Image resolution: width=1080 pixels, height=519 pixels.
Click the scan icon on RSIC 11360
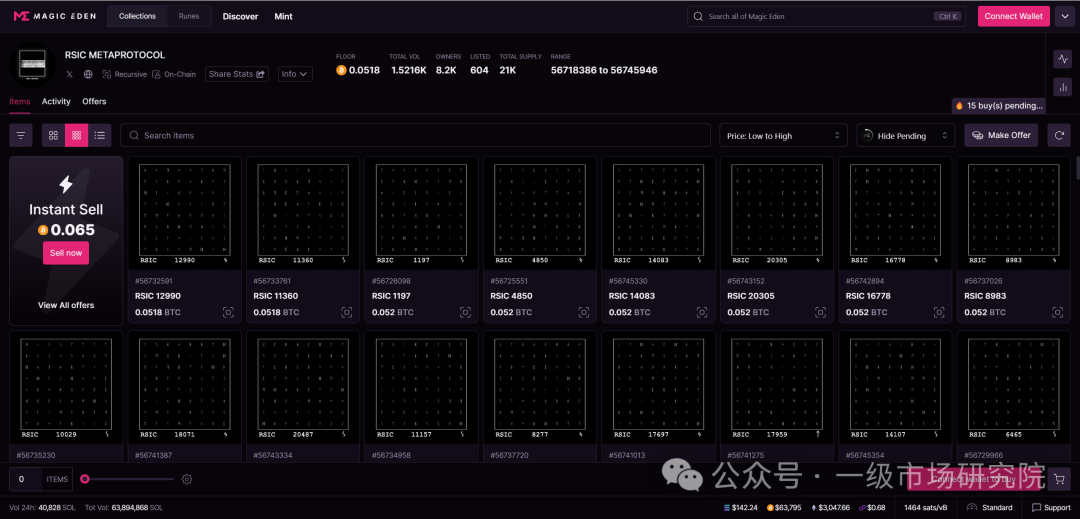coord(347,313)
